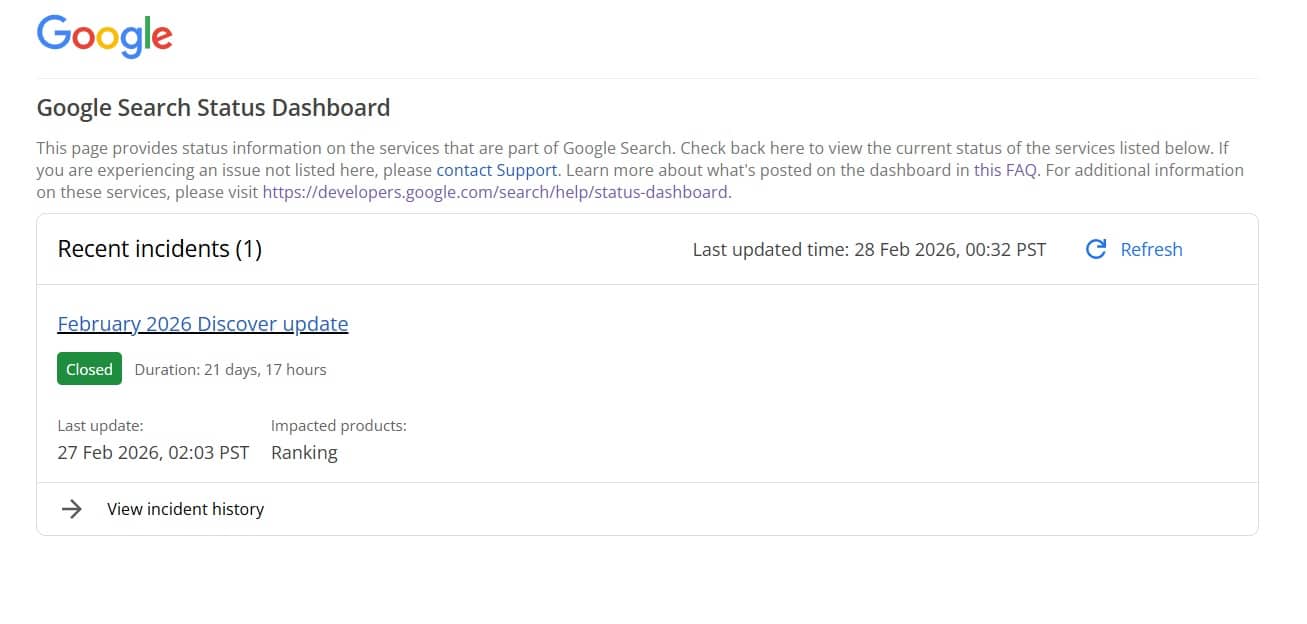Click the Last update: label
The width and height of the screenshot is (1307, 624).
coord(100,426)
